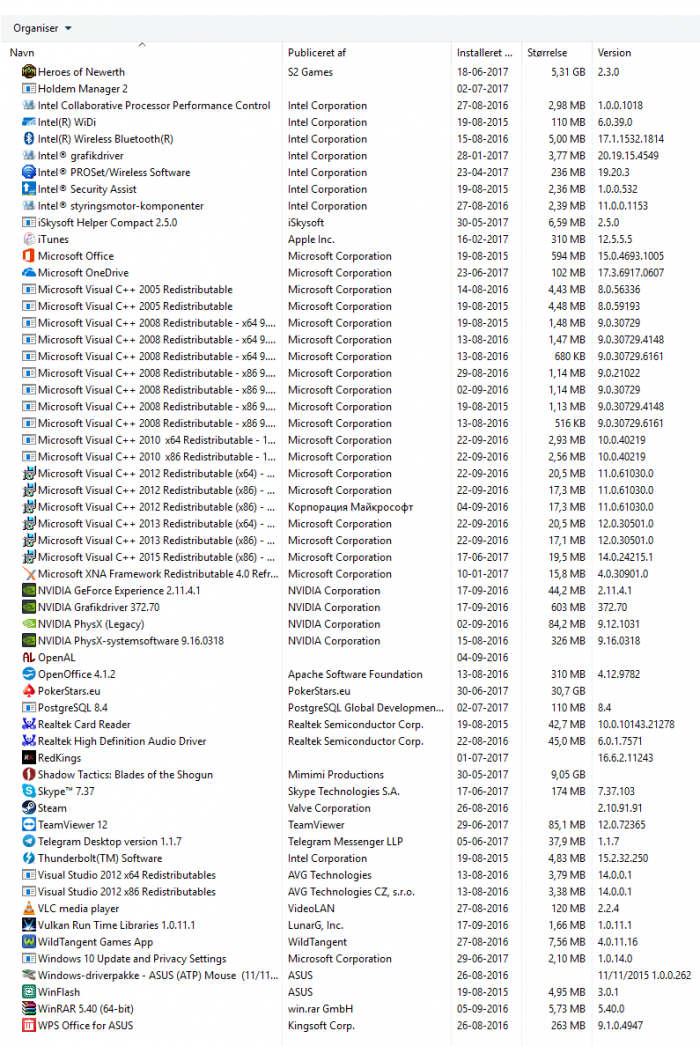700x1046 pixels.
Task: Click the Thunderbolt(TM) Software icon
Action: click(29, 858)
